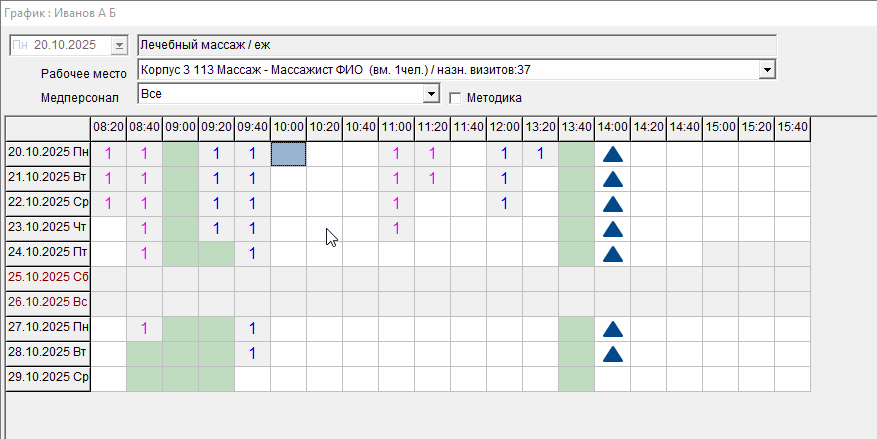Select the blue triangle for 22.10.2025 Ср
Image resolution: width=877 pixels, height=439 pixels.
point(612,204)
